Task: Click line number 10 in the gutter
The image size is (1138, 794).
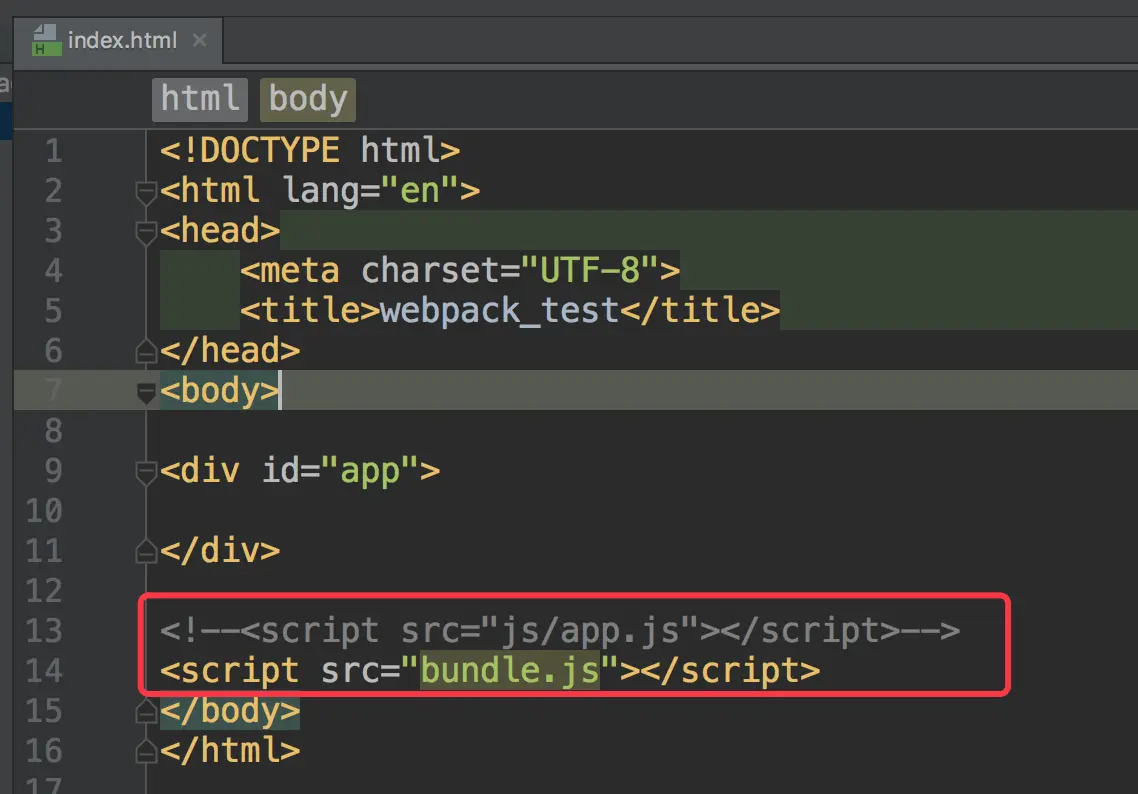Action: click(x=44, y=511)
